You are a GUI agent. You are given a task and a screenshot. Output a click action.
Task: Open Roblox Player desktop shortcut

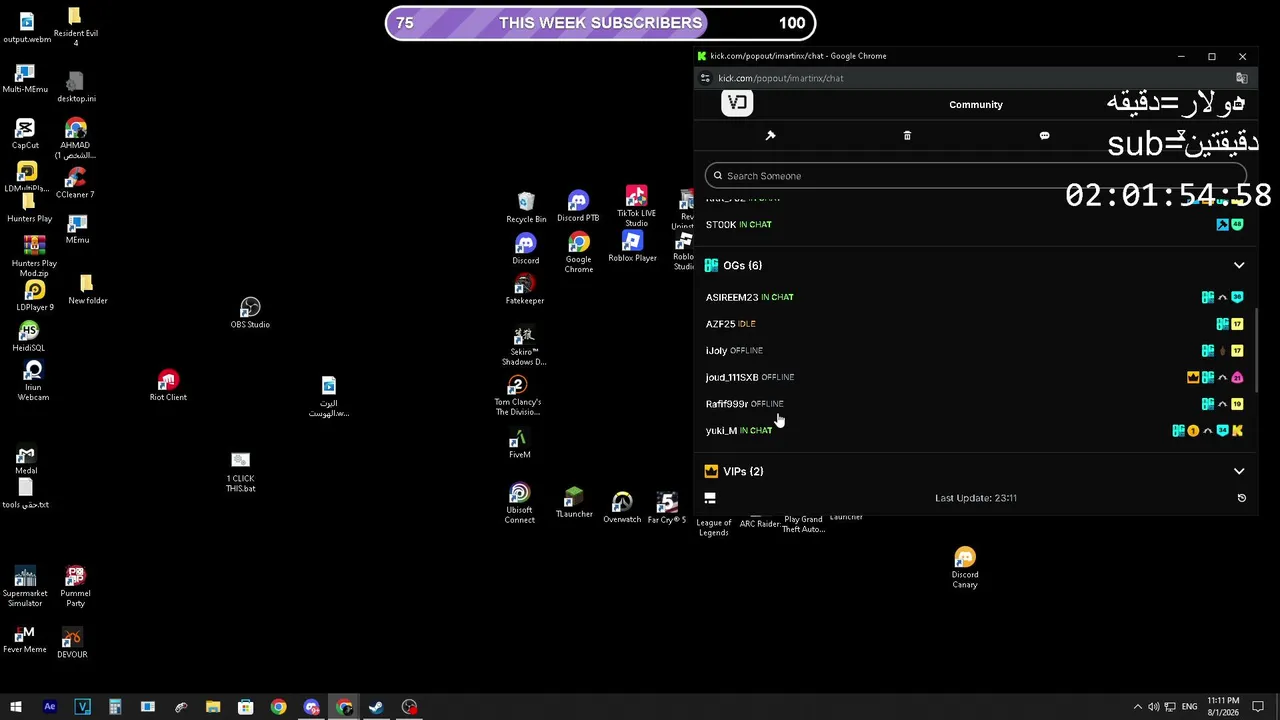click(x=632, y=247)
